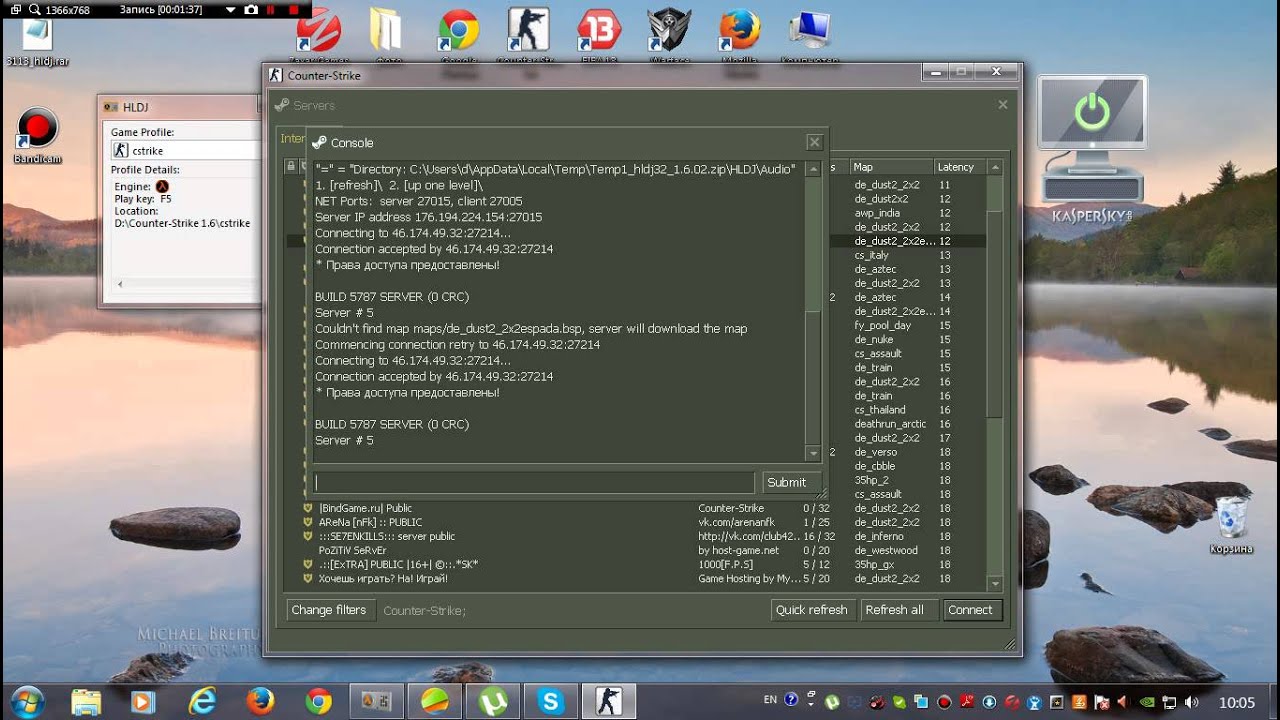The image size is (1280, 720).
Task: Open Google Chrome desktop shortcut
Action: (458, 35)
